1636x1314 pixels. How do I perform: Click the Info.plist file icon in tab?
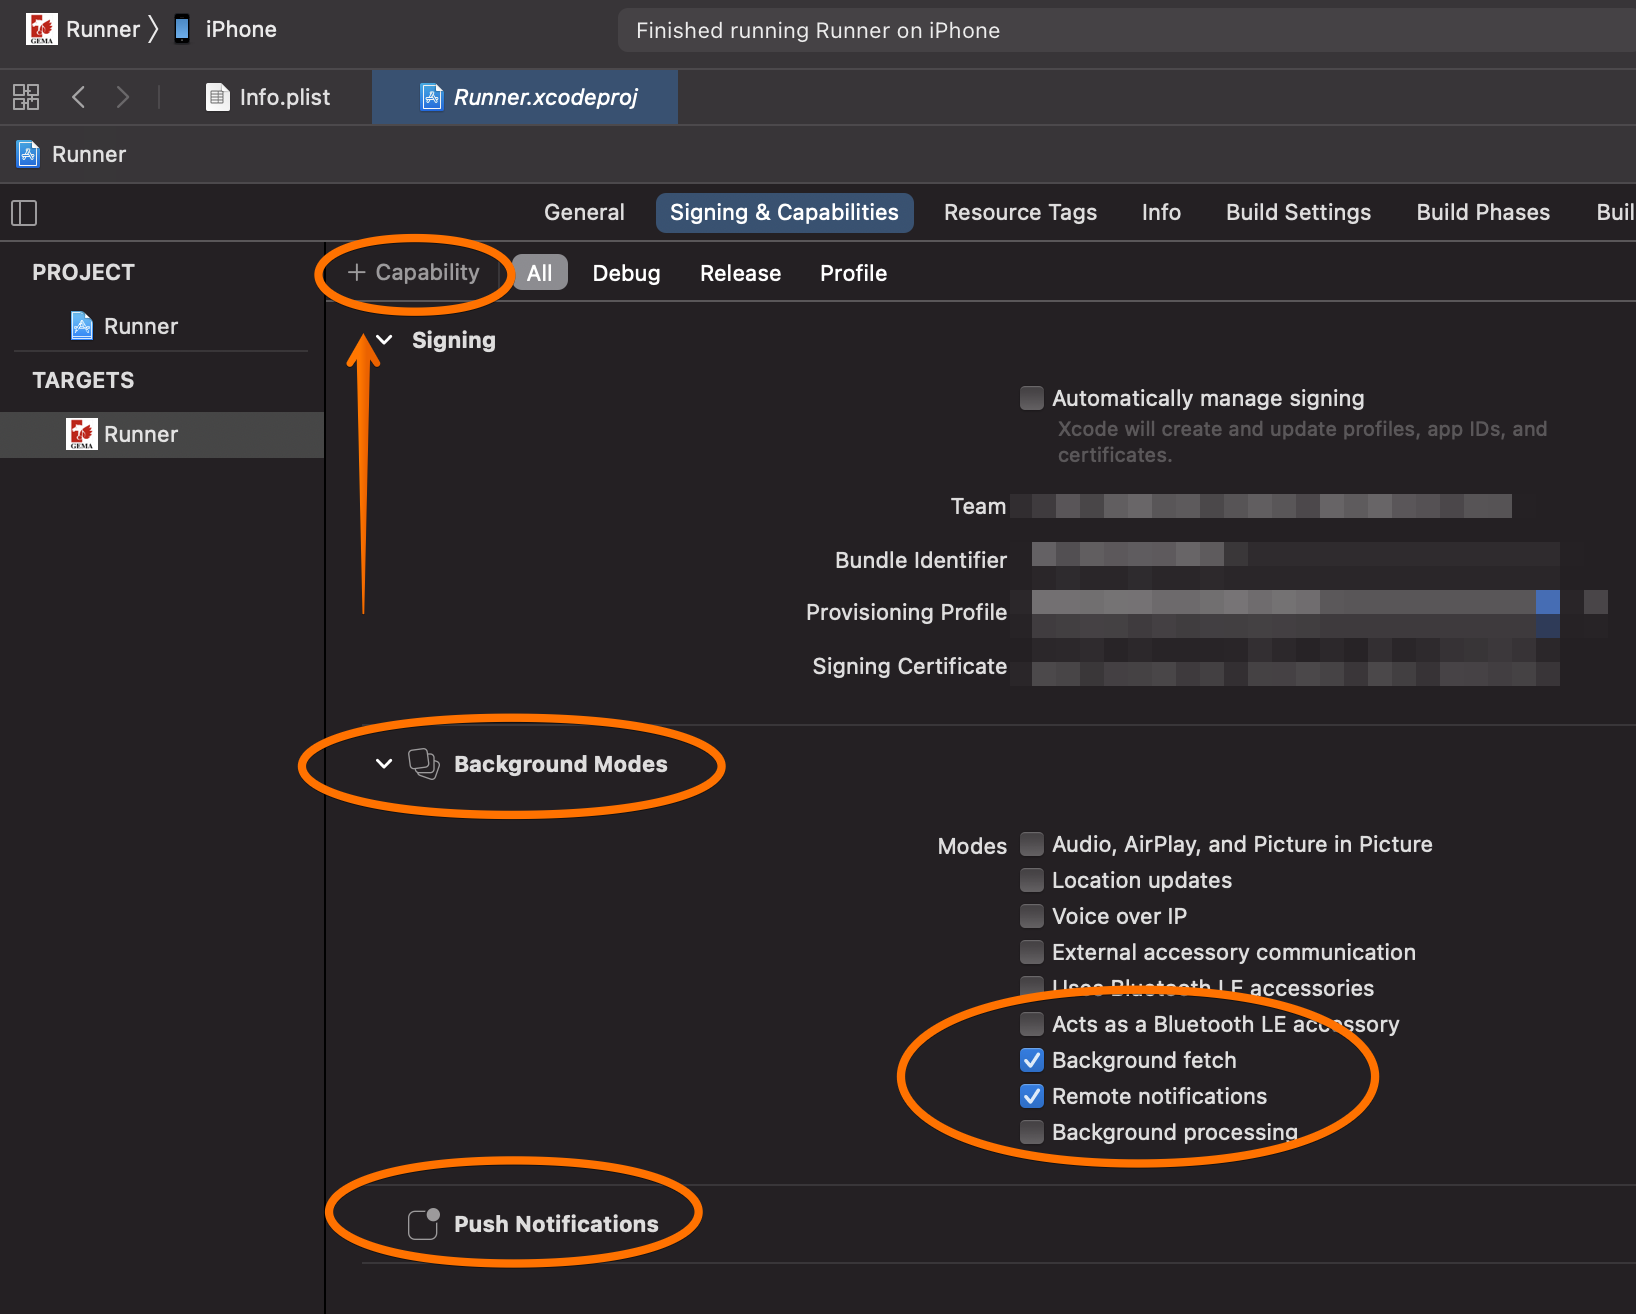[x=217, y=97]
